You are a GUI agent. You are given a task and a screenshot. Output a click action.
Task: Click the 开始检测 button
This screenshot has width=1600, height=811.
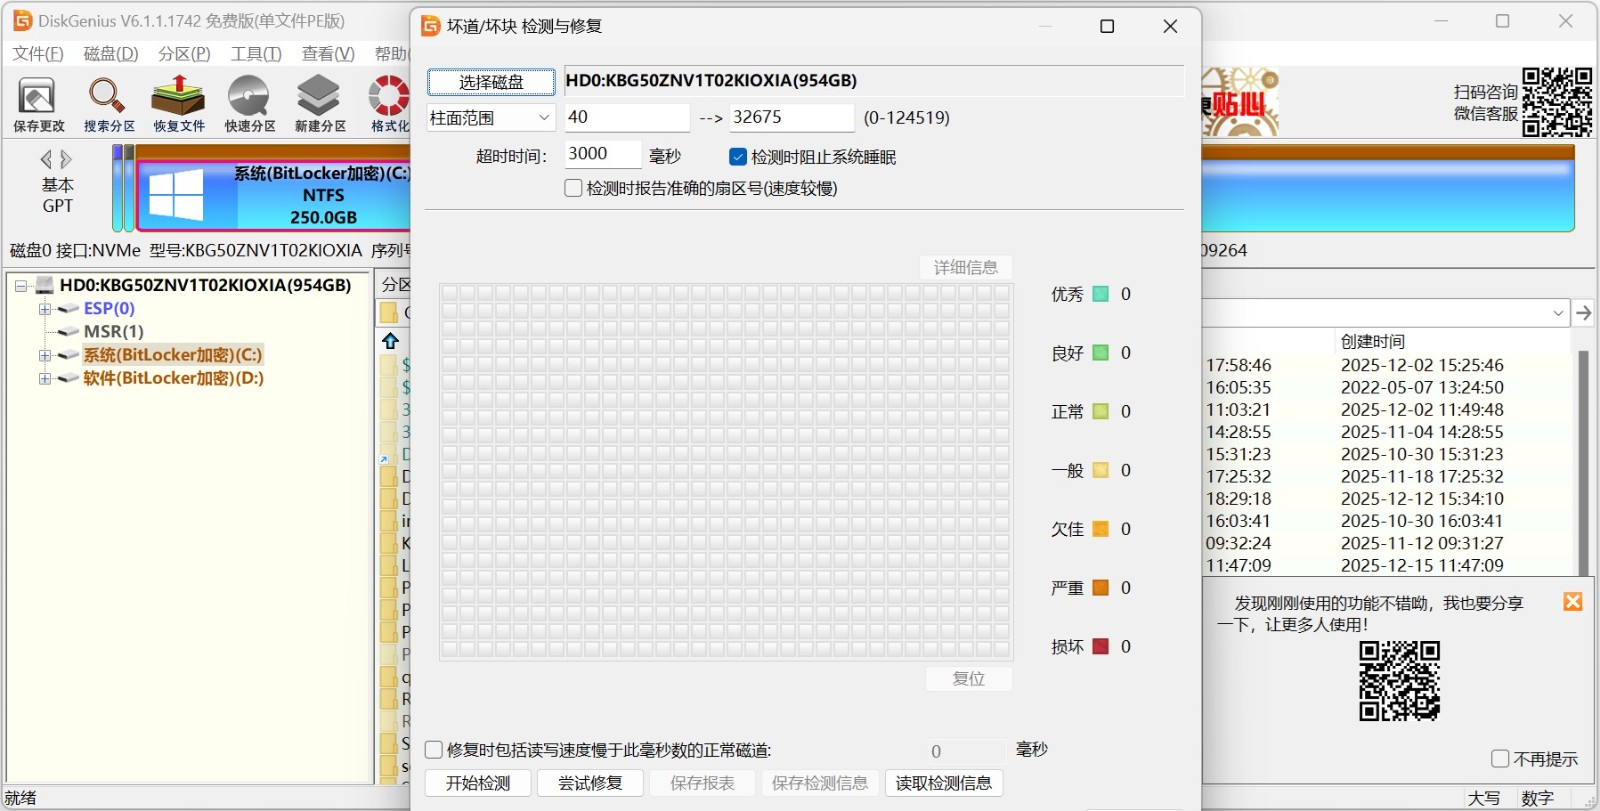click(x=478, y=783)
